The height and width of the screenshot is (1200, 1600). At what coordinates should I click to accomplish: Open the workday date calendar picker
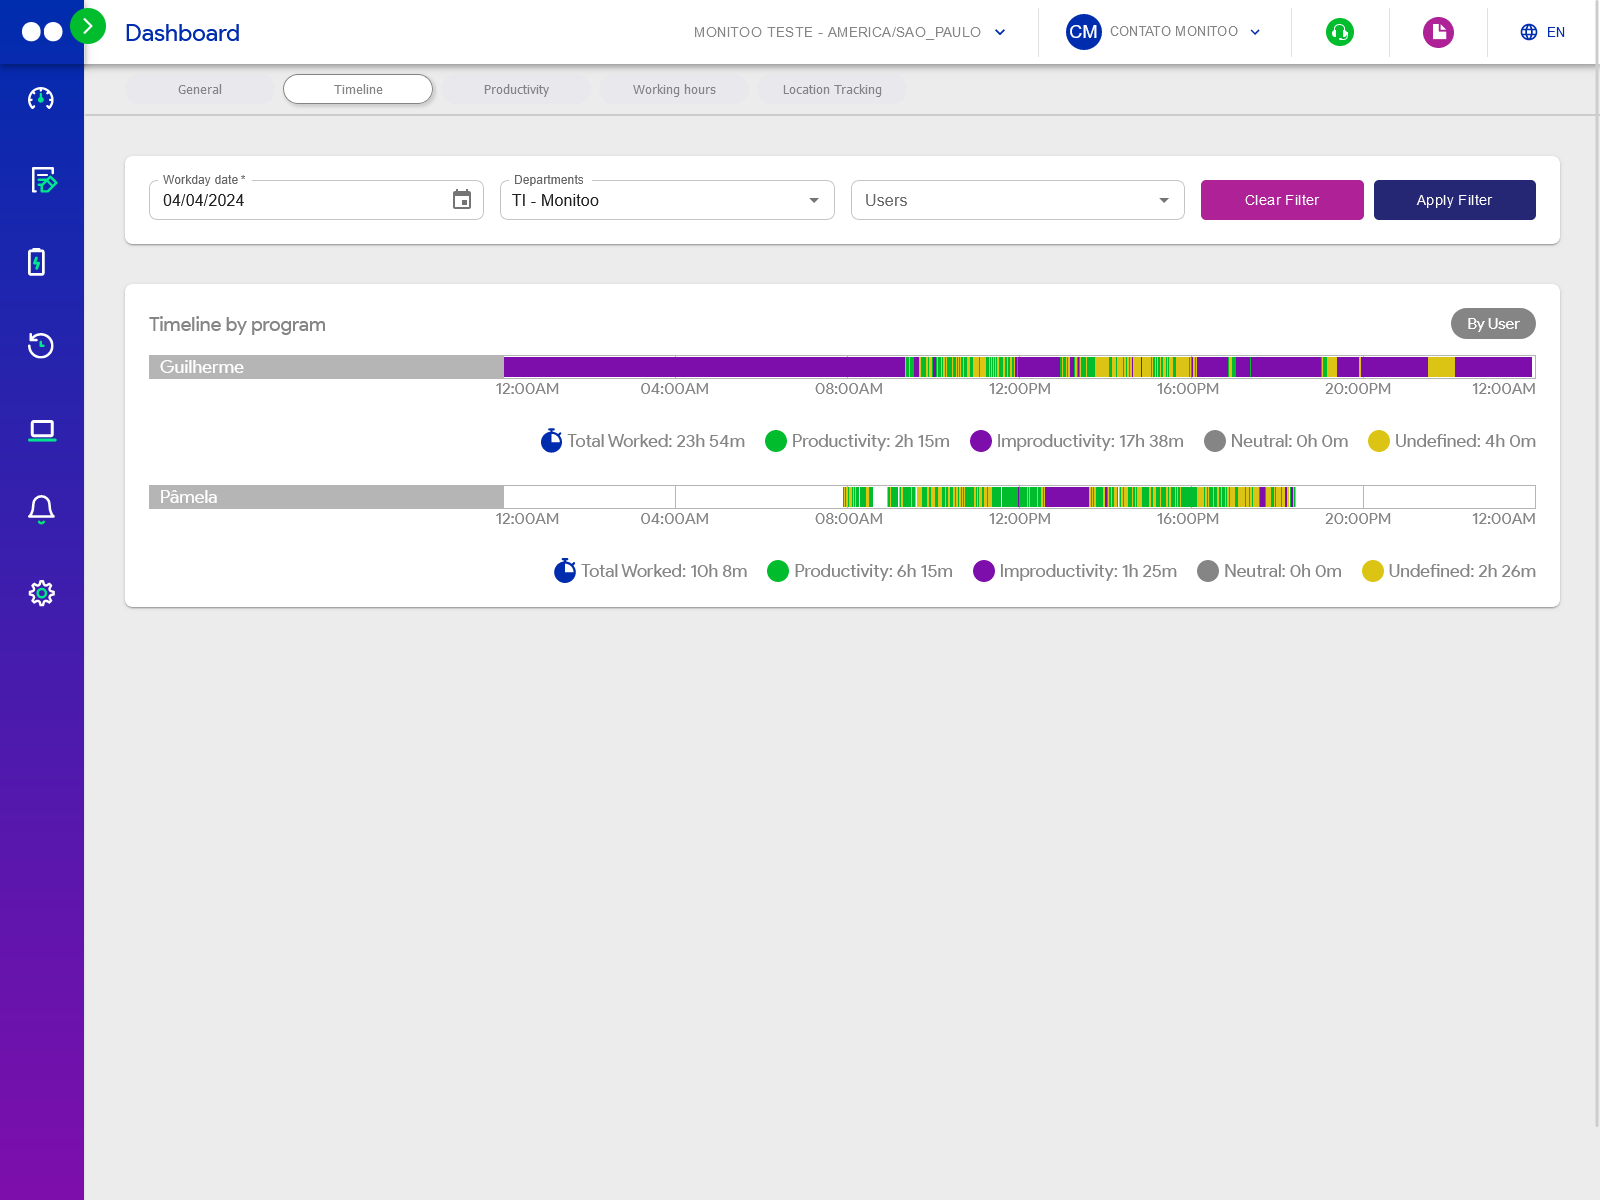(x=461, y=200)
